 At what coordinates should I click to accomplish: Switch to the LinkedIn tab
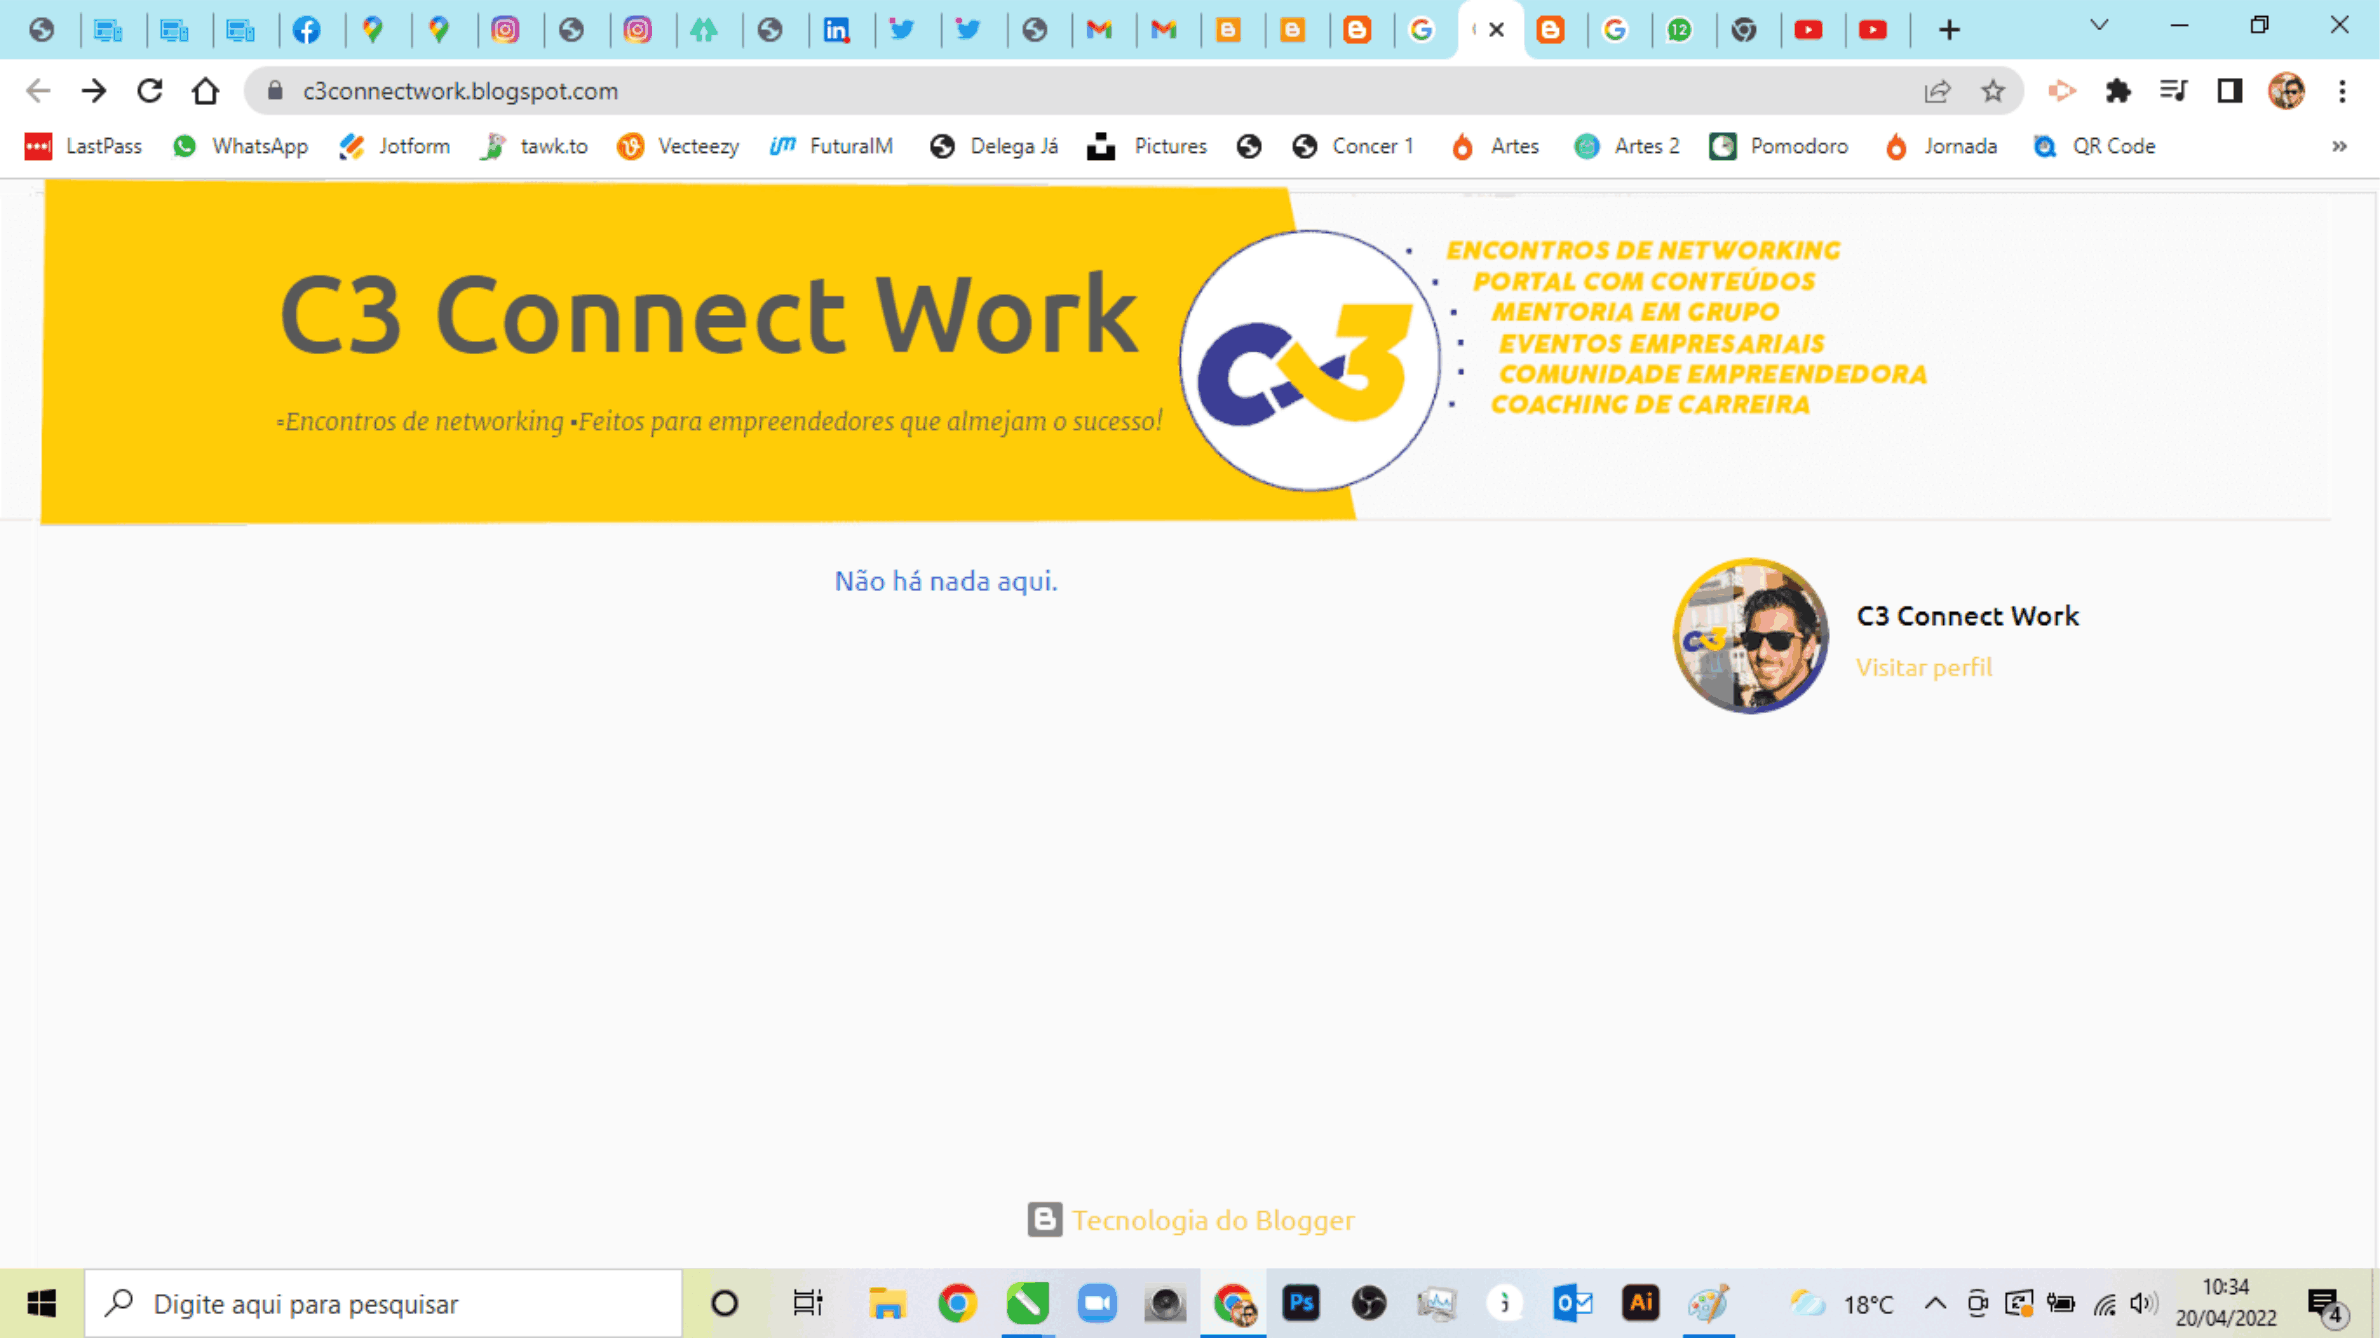(x=836, y=30)
